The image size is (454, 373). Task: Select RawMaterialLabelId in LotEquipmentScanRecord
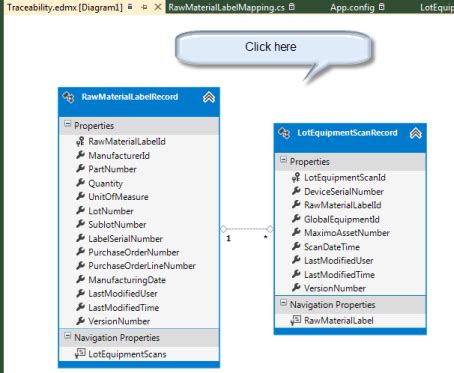pos(343,205)
